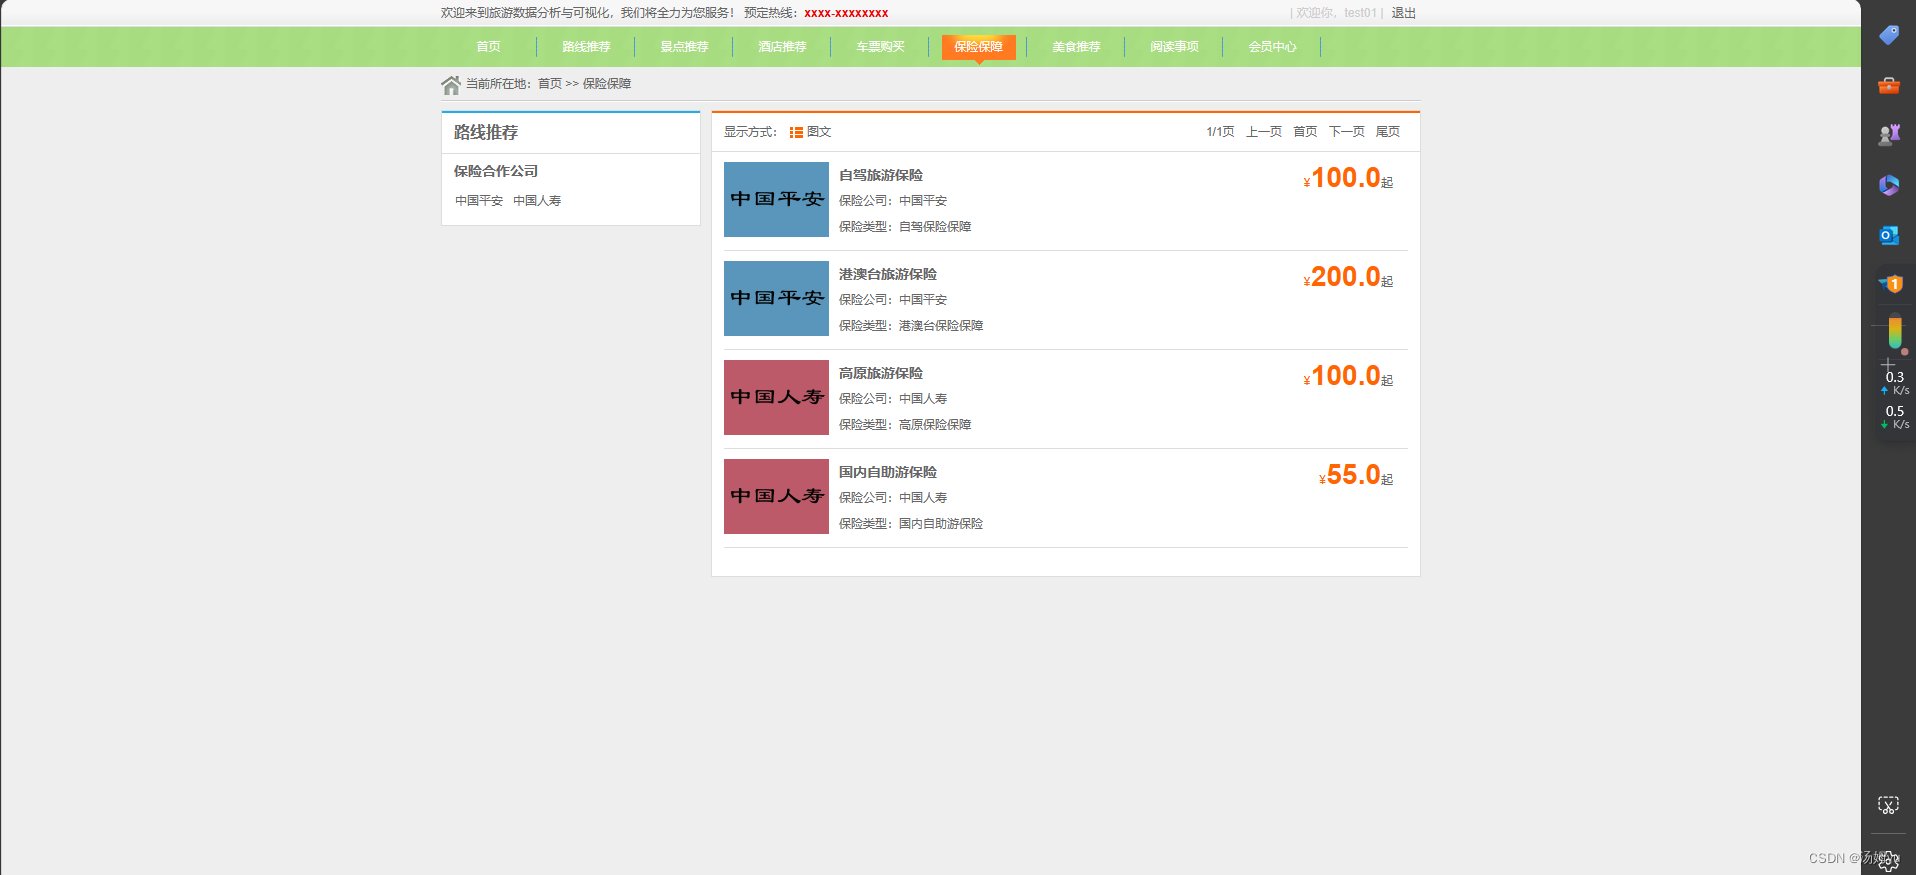Open 酒店推荐 navigation tab
The image size is (1916, 875).
(782, 47)
